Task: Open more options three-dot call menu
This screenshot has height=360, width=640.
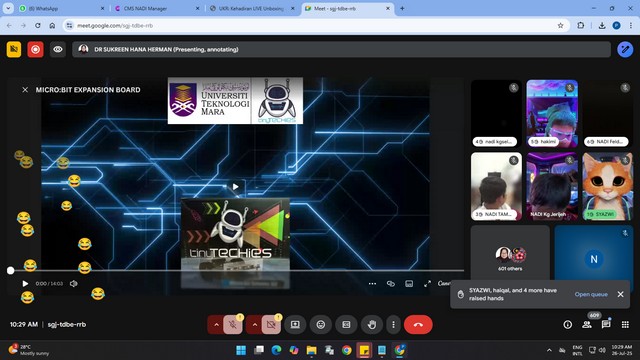Action: [x=393, y=324]
